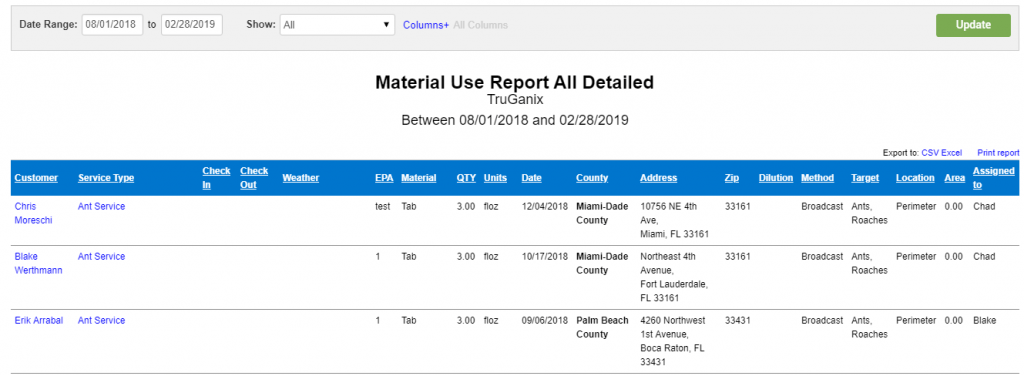Sort by the Dilution column header
Image resolution: width=1024 pixels, height=376 pixels.
point(776,178)
